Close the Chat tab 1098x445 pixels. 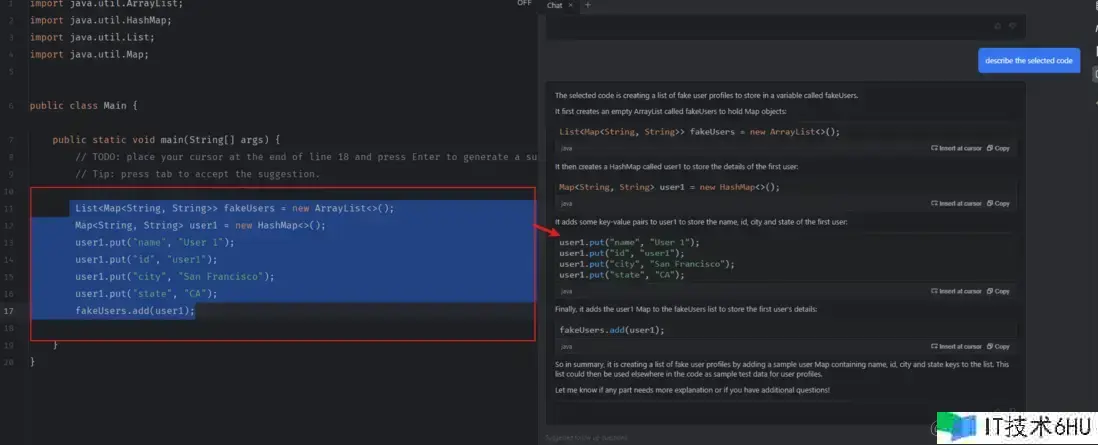tap(571, 5)
